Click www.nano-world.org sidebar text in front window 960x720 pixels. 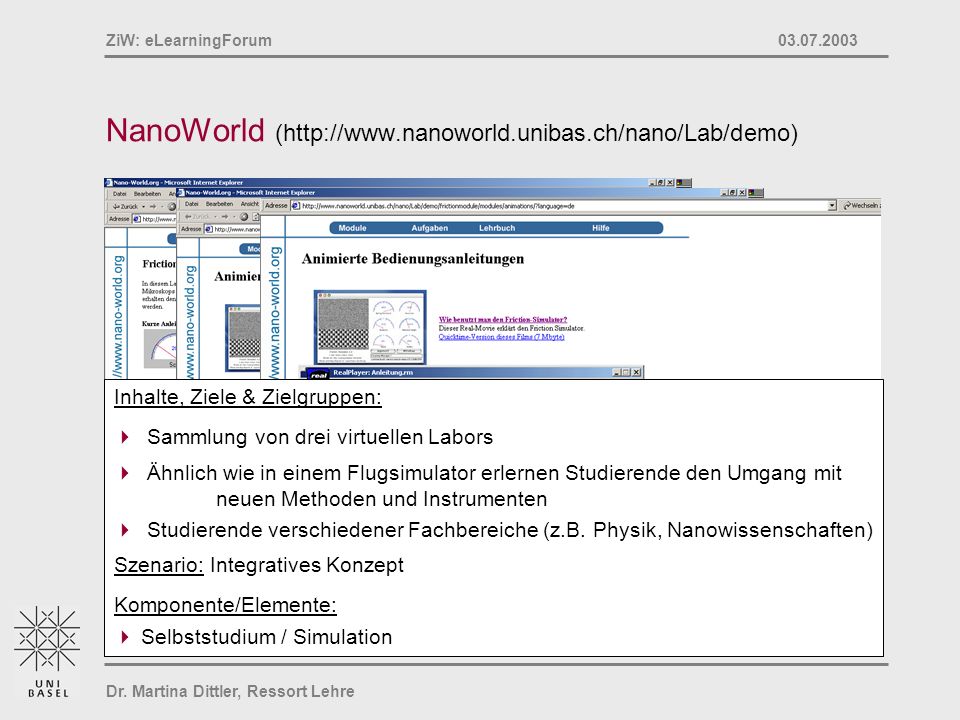click(x=274, y=312)
